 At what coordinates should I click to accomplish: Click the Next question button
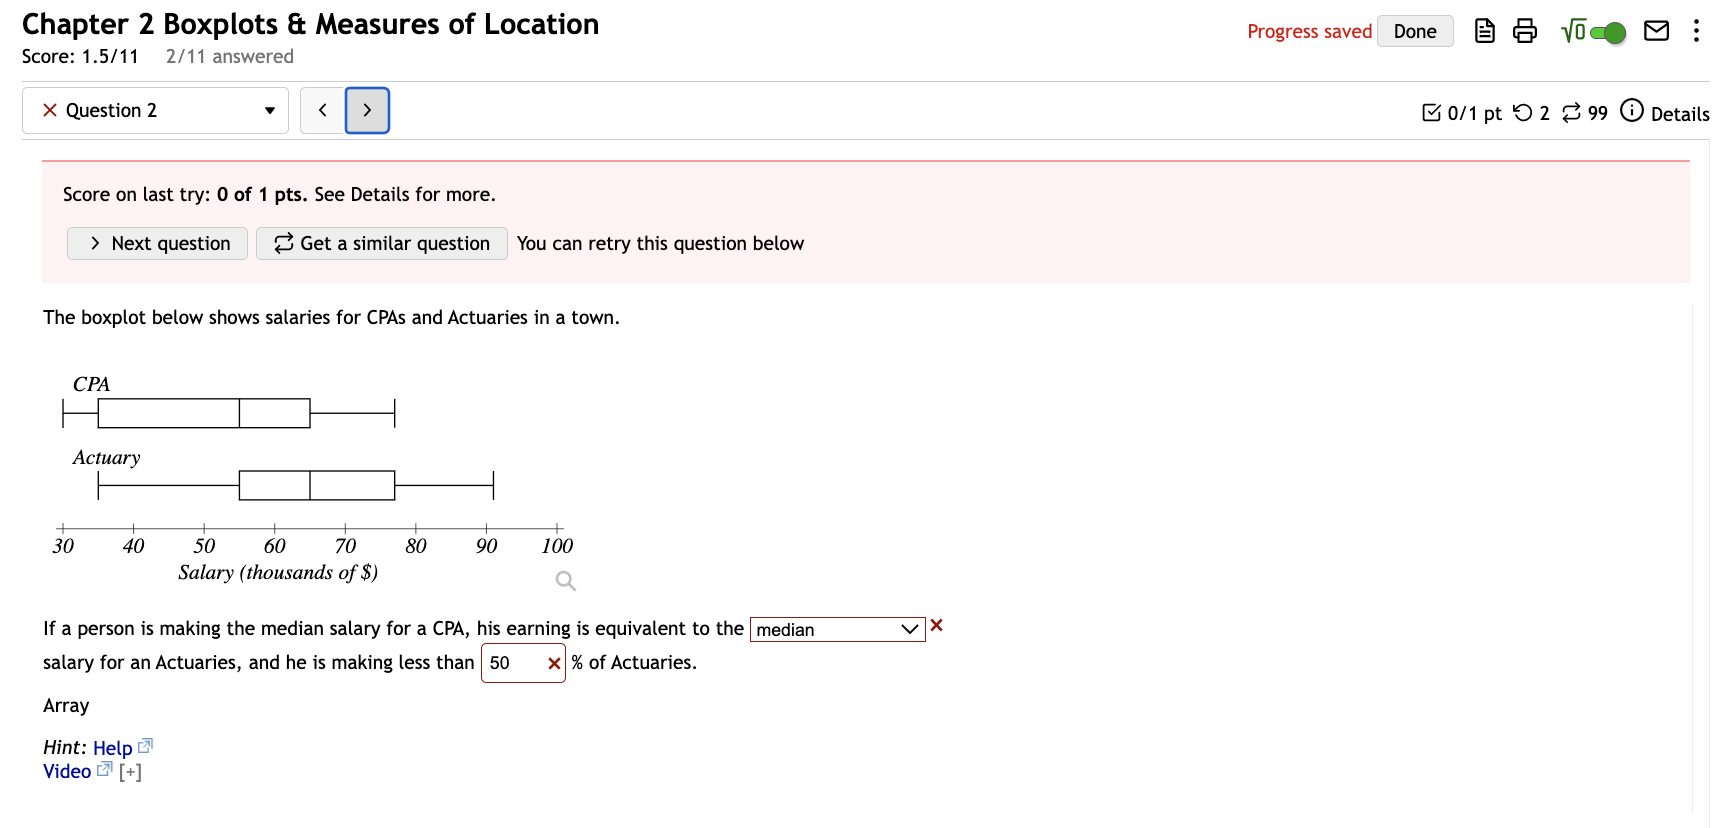point(157,243)
